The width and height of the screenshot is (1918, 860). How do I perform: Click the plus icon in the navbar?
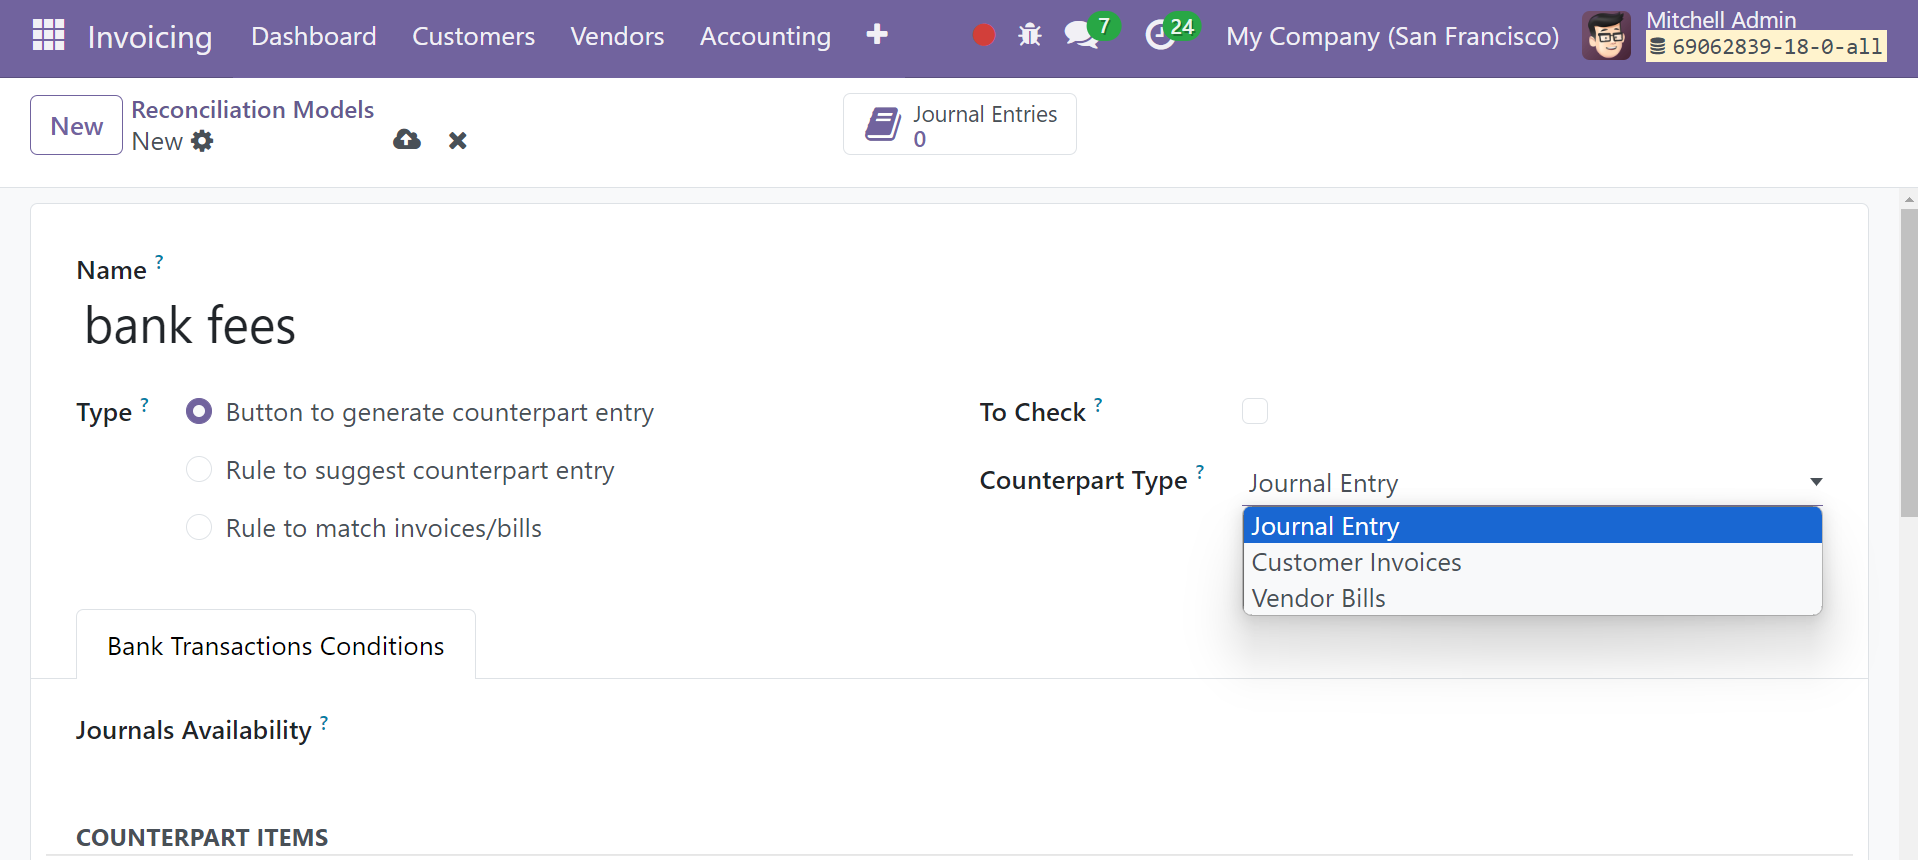point(877,35)
